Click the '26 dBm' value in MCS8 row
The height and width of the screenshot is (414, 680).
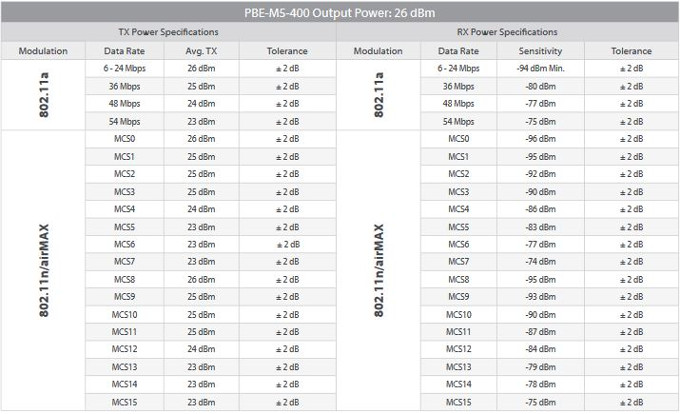point(201,280)
